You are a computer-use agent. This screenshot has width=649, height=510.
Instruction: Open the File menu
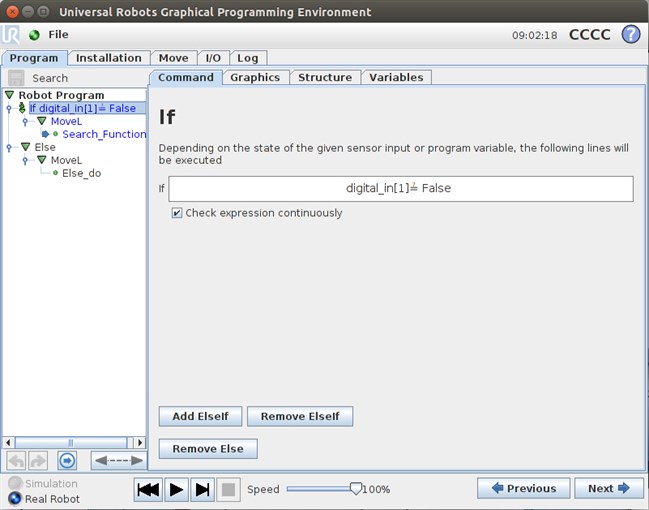click(58, 34)
